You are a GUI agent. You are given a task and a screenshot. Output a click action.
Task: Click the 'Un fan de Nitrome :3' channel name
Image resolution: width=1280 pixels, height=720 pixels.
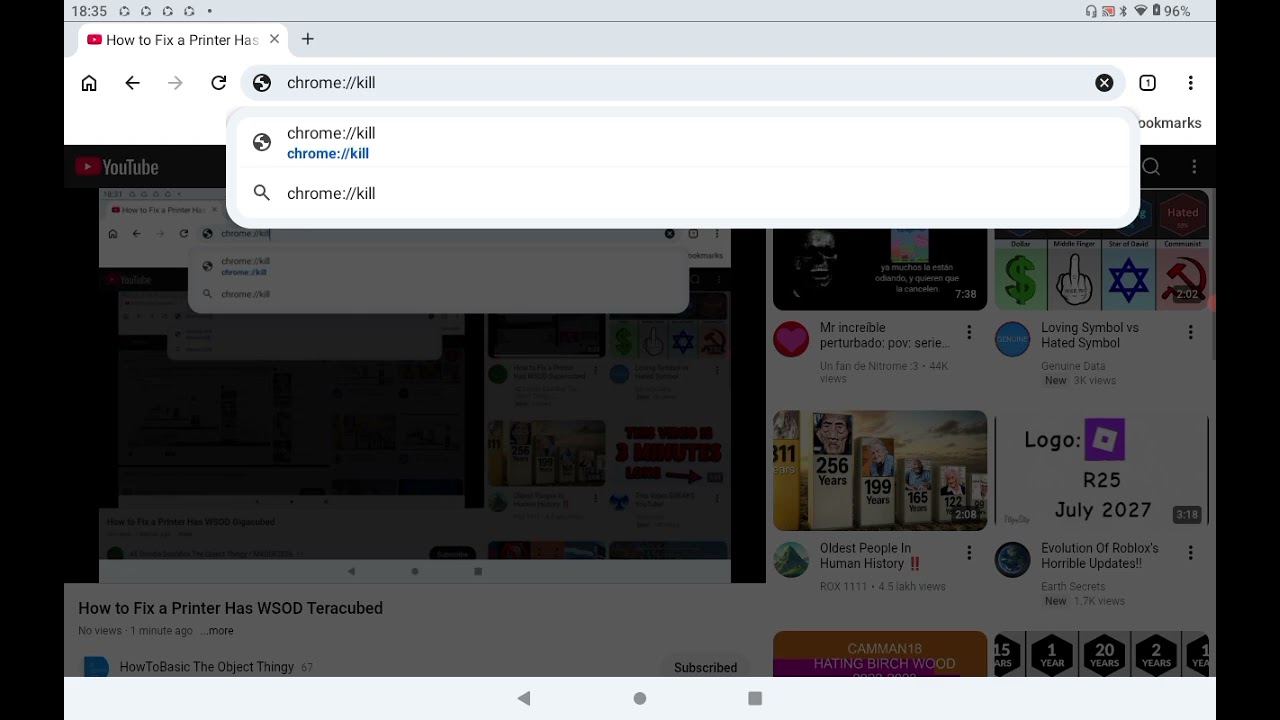[870, 366]
